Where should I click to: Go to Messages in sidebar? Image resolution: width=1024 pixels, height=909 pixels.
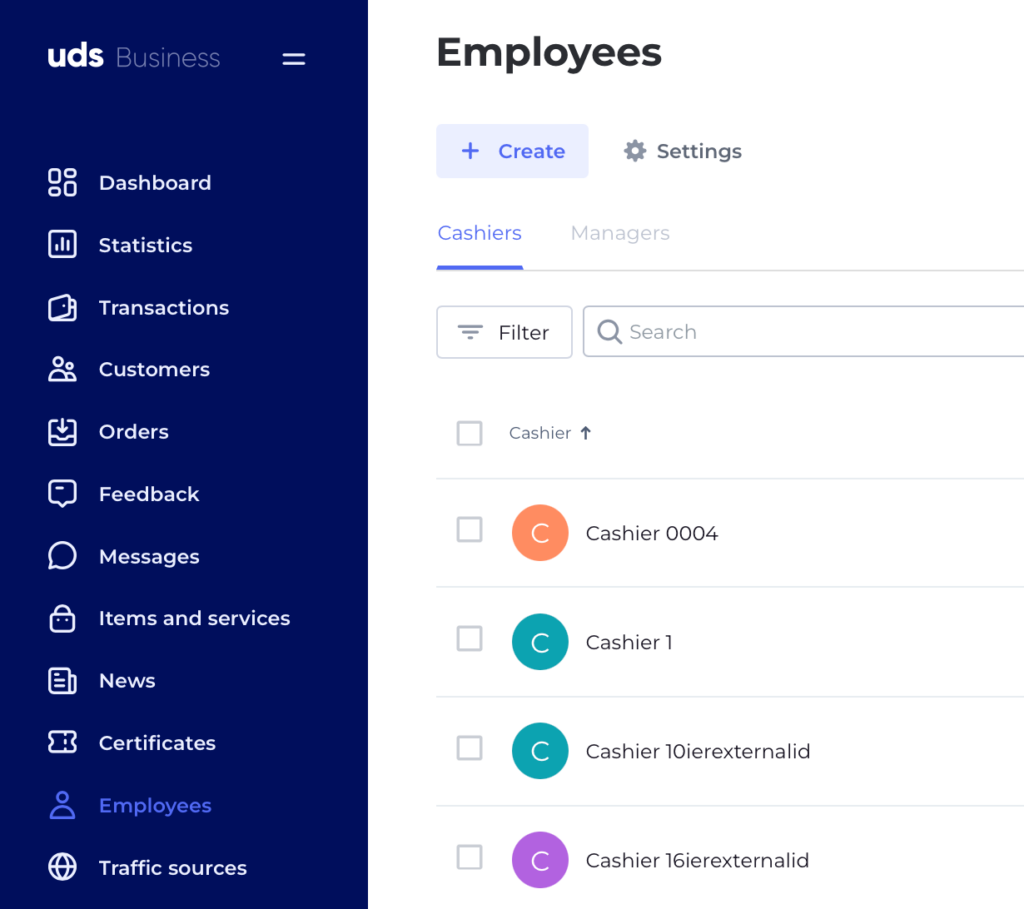pyautogui.click(x=149, y=556)
